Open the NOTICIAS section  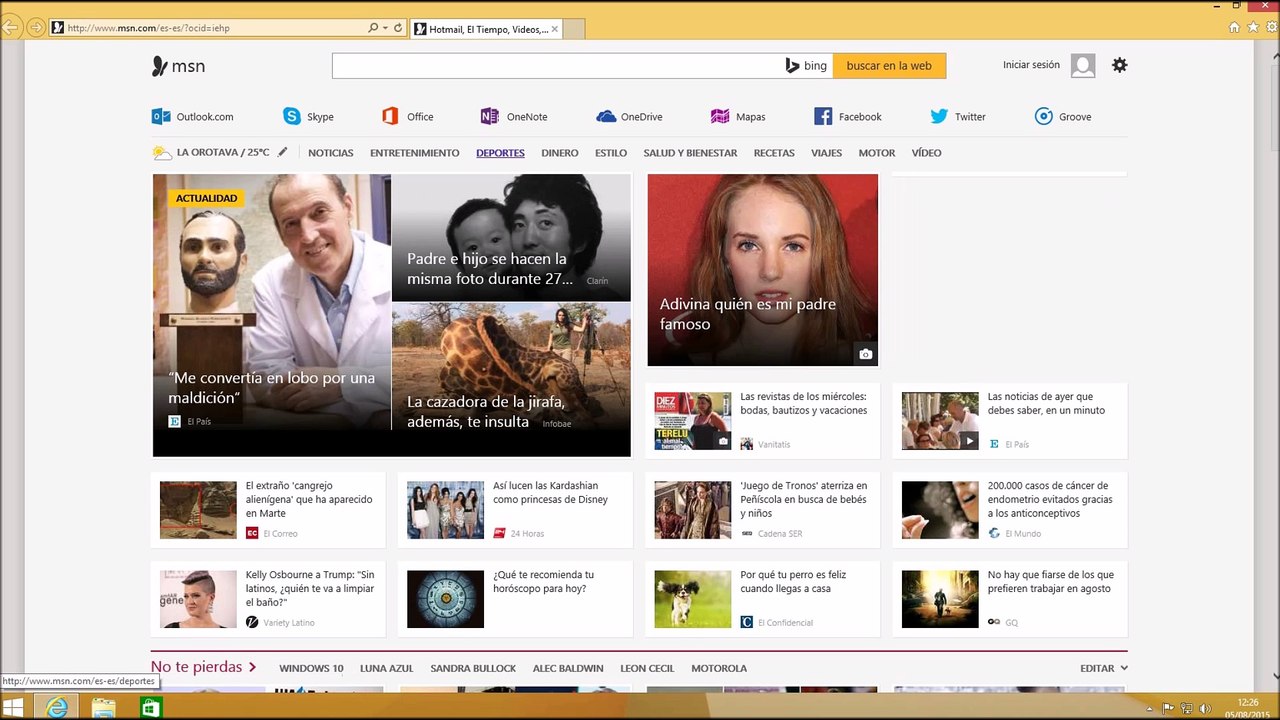click(x=331, y=153)
